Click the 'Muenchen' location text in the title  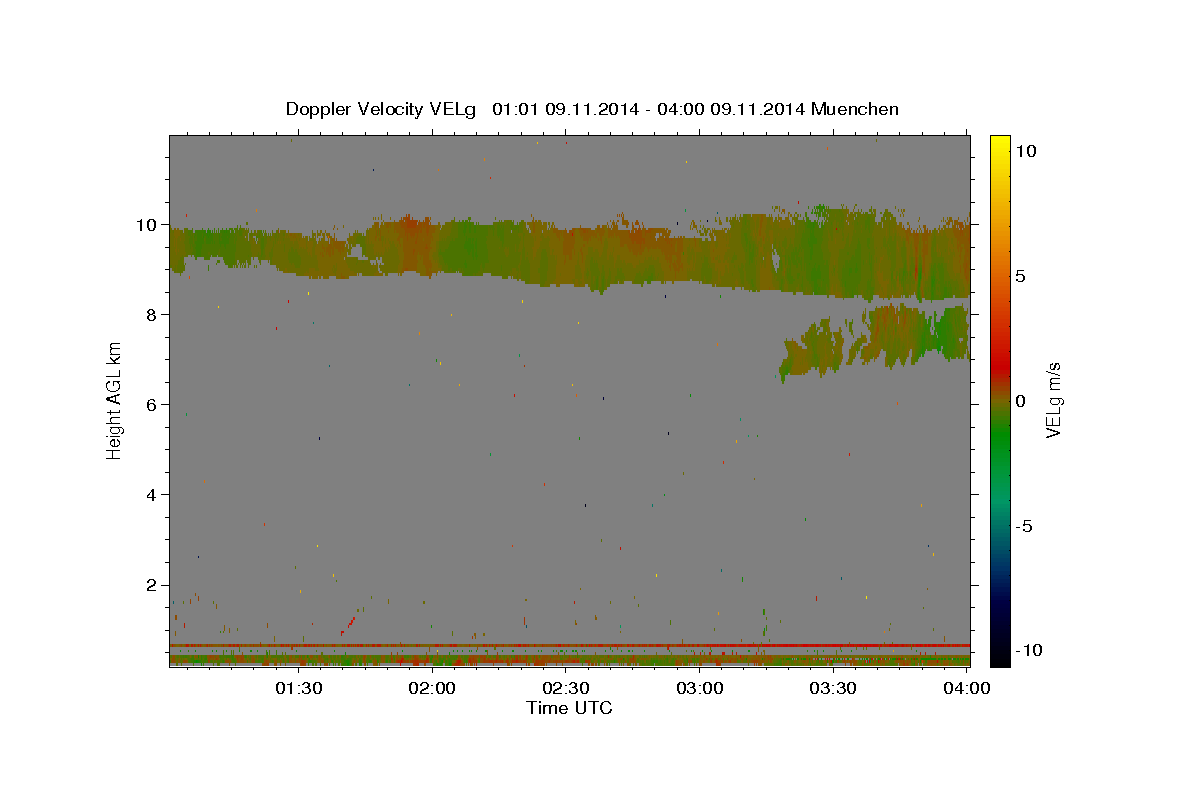857,109
